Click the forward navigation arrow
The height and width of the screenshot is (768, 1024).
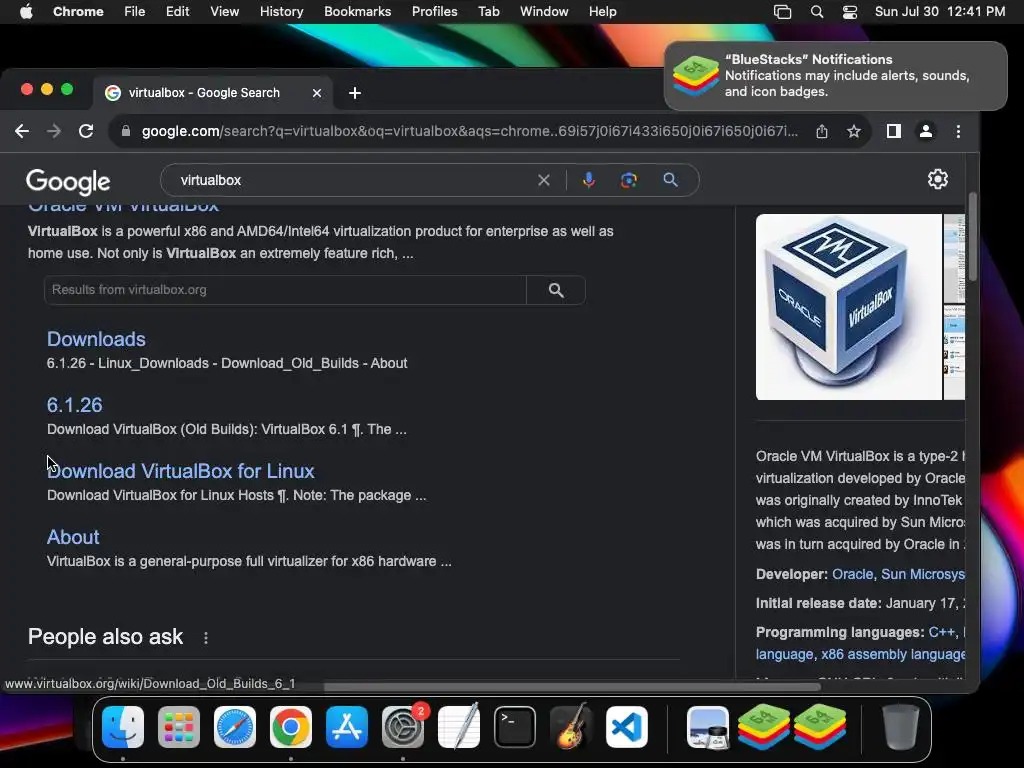54,131
